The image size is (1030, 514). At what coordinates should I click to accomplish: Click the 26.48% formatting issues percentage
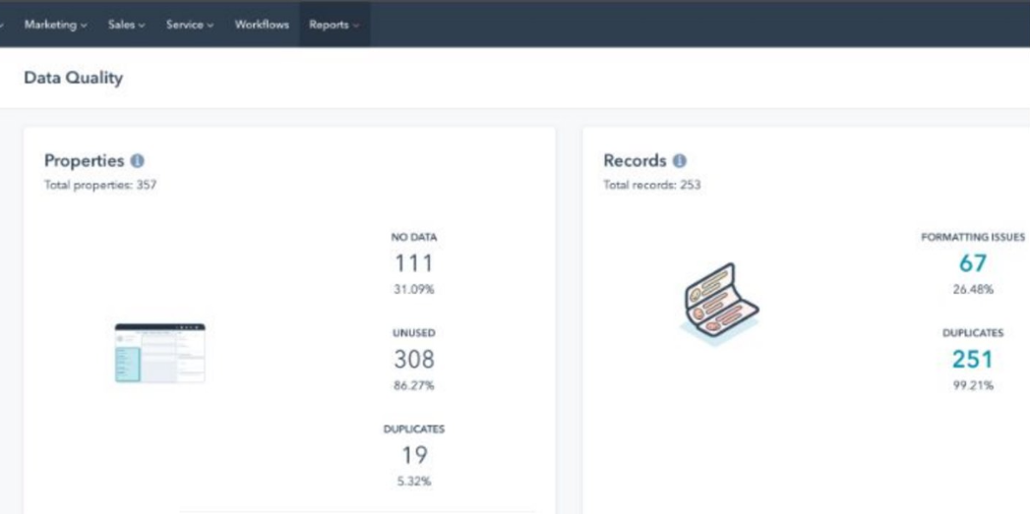[x=973, y=289]
